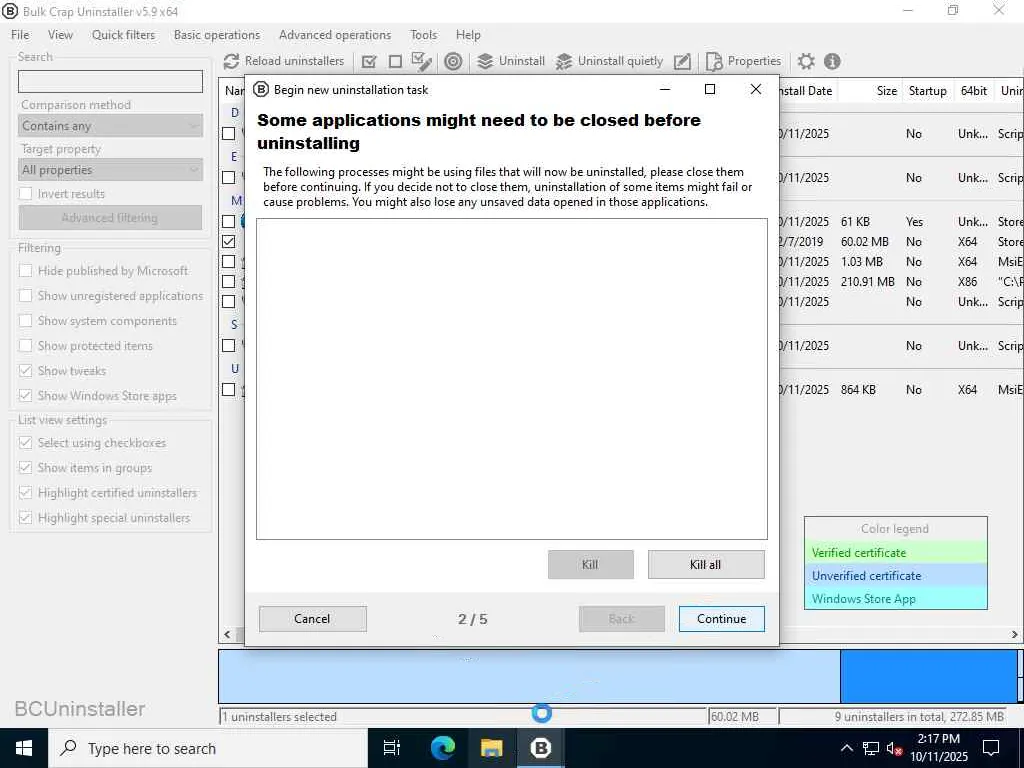
Task: Open the Advanced operations menu
Action: [x=335, y=35]
